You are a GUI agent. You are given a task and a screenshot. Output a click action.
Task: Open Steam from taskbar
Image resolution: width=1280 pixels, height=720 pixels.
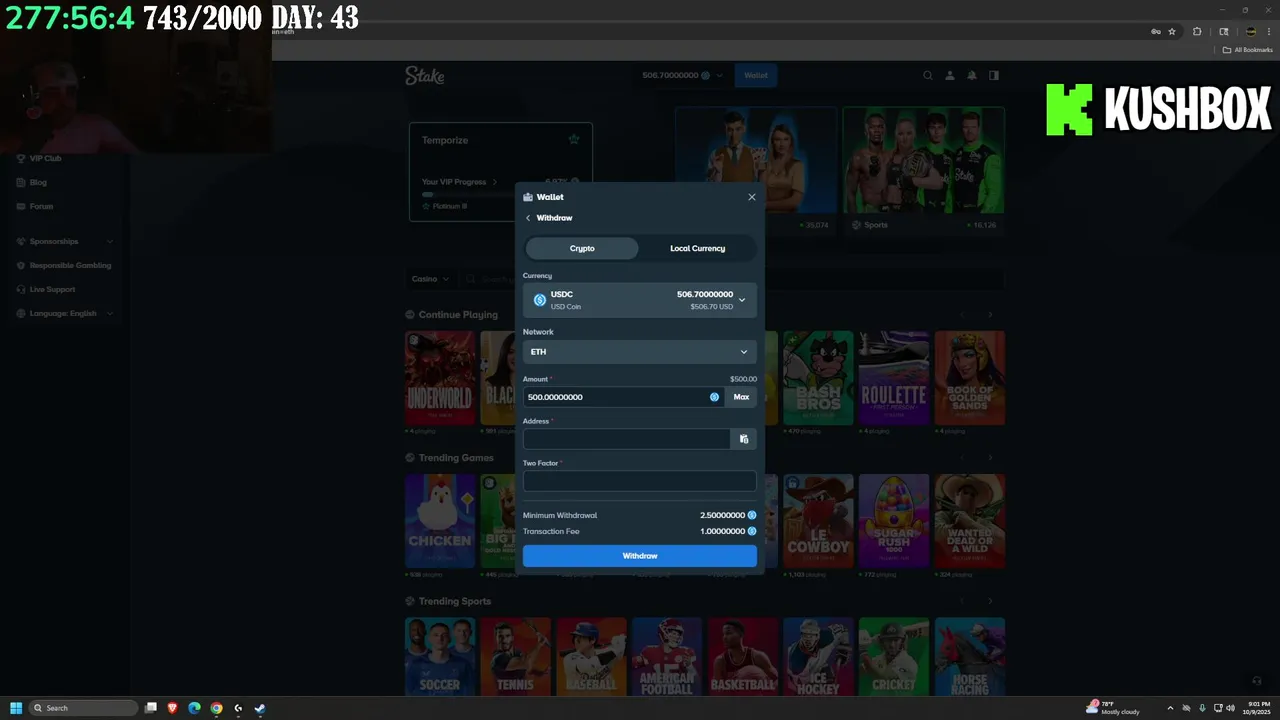pyautogui.click(x=260, y=708)
